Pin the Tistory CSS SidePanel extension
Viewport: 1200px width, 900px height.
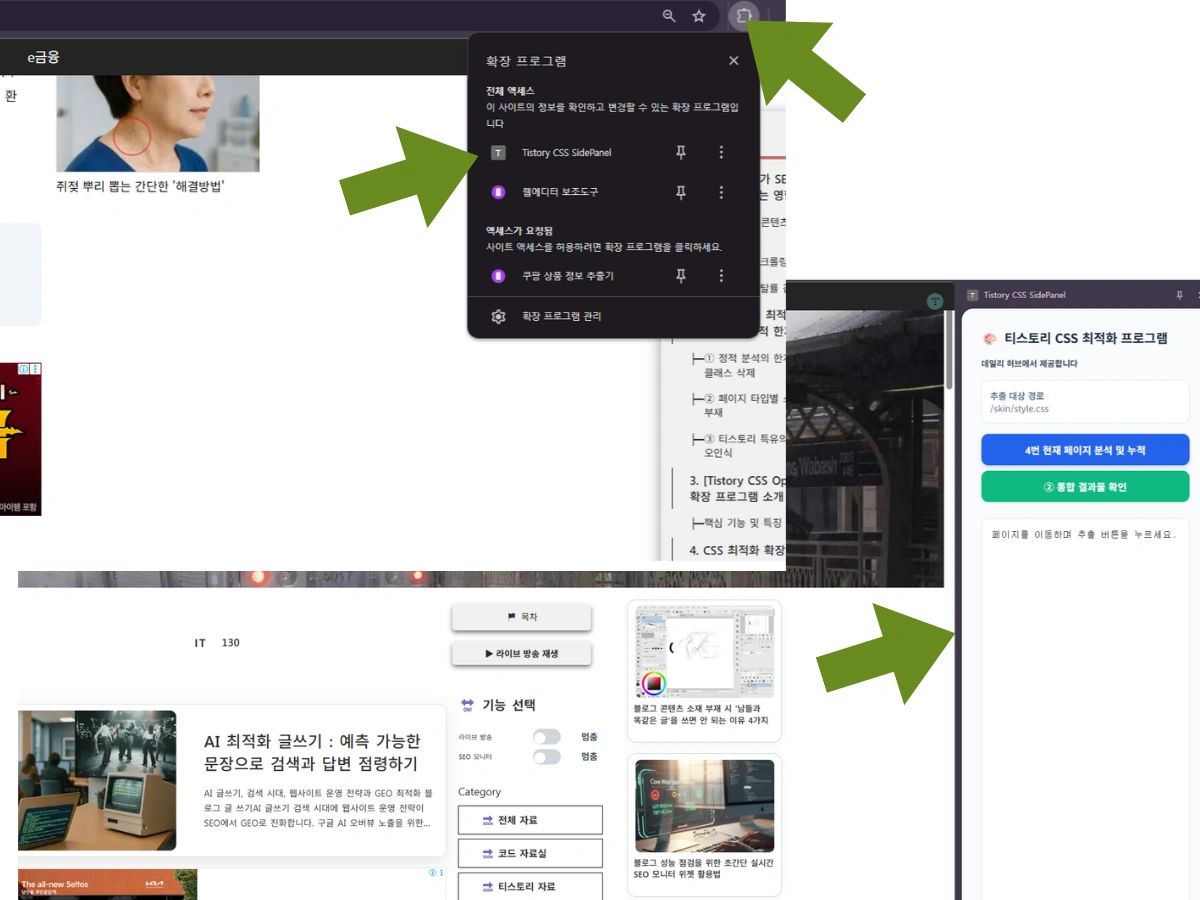(681, 152)
